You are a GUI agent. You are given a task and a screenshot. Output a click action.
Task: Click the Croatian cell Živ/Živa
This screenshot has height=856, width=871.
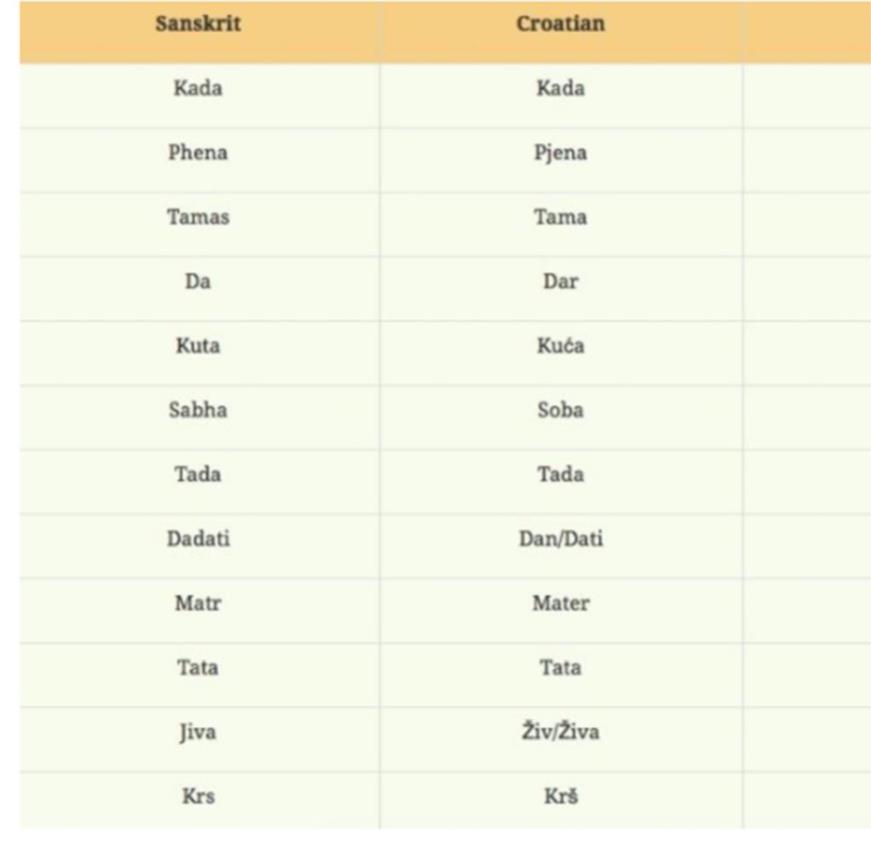(560, 731)
